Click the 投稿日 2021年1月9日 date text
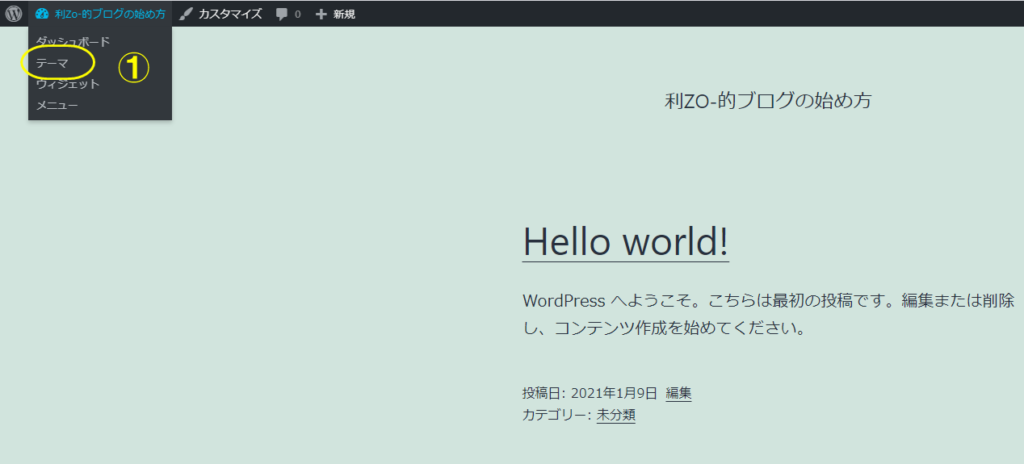Image resolution: width=1024 pixels, height=464 pixels. (x=589, y=393)
